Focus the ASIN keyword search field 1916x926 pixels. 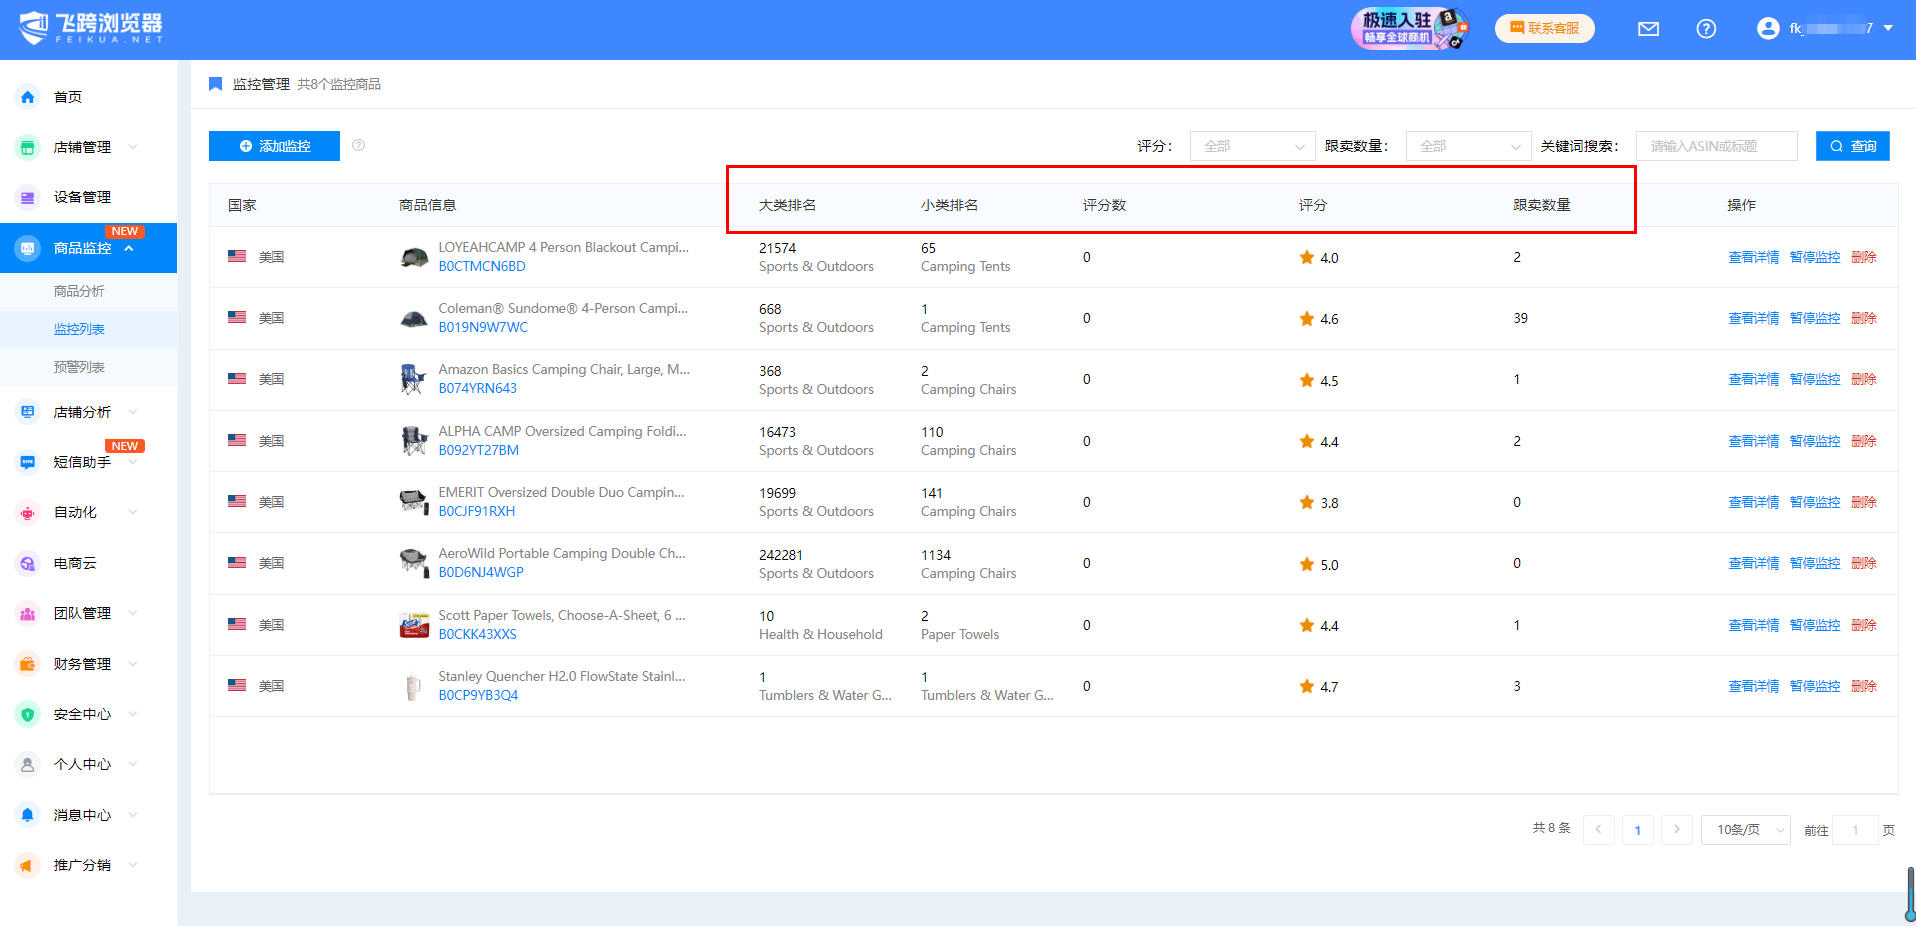click(x=1716, y=146)
